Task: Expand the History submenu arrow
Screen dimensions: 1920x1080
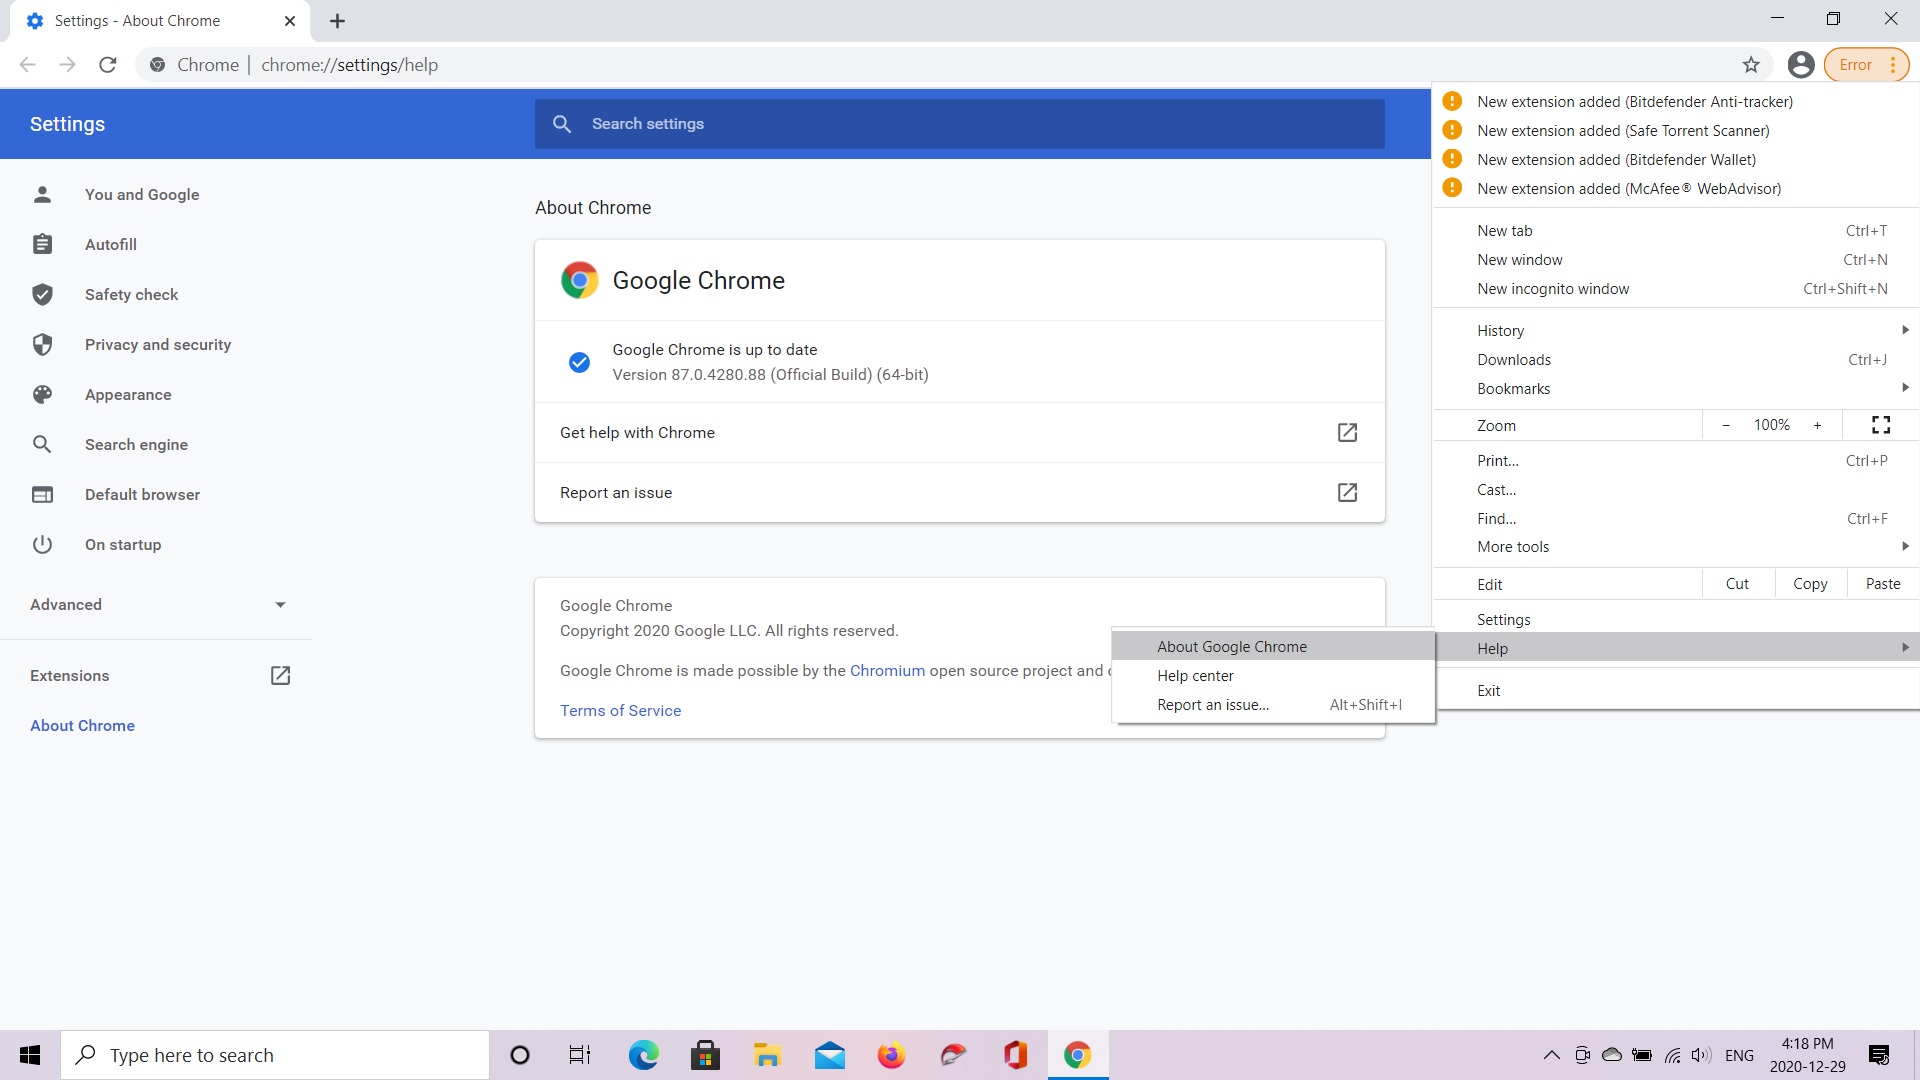Action: 1904,330
